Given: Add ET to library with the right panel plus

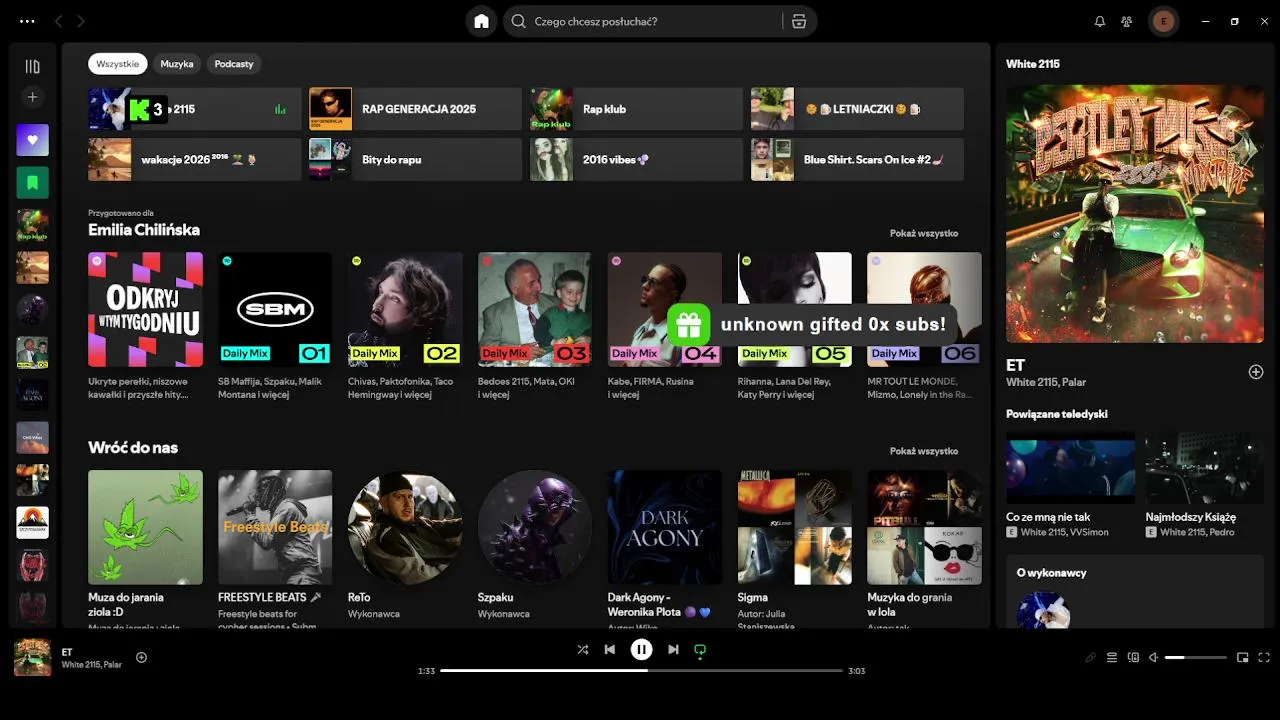Looking at the screenshot, I should point(1256,372).
